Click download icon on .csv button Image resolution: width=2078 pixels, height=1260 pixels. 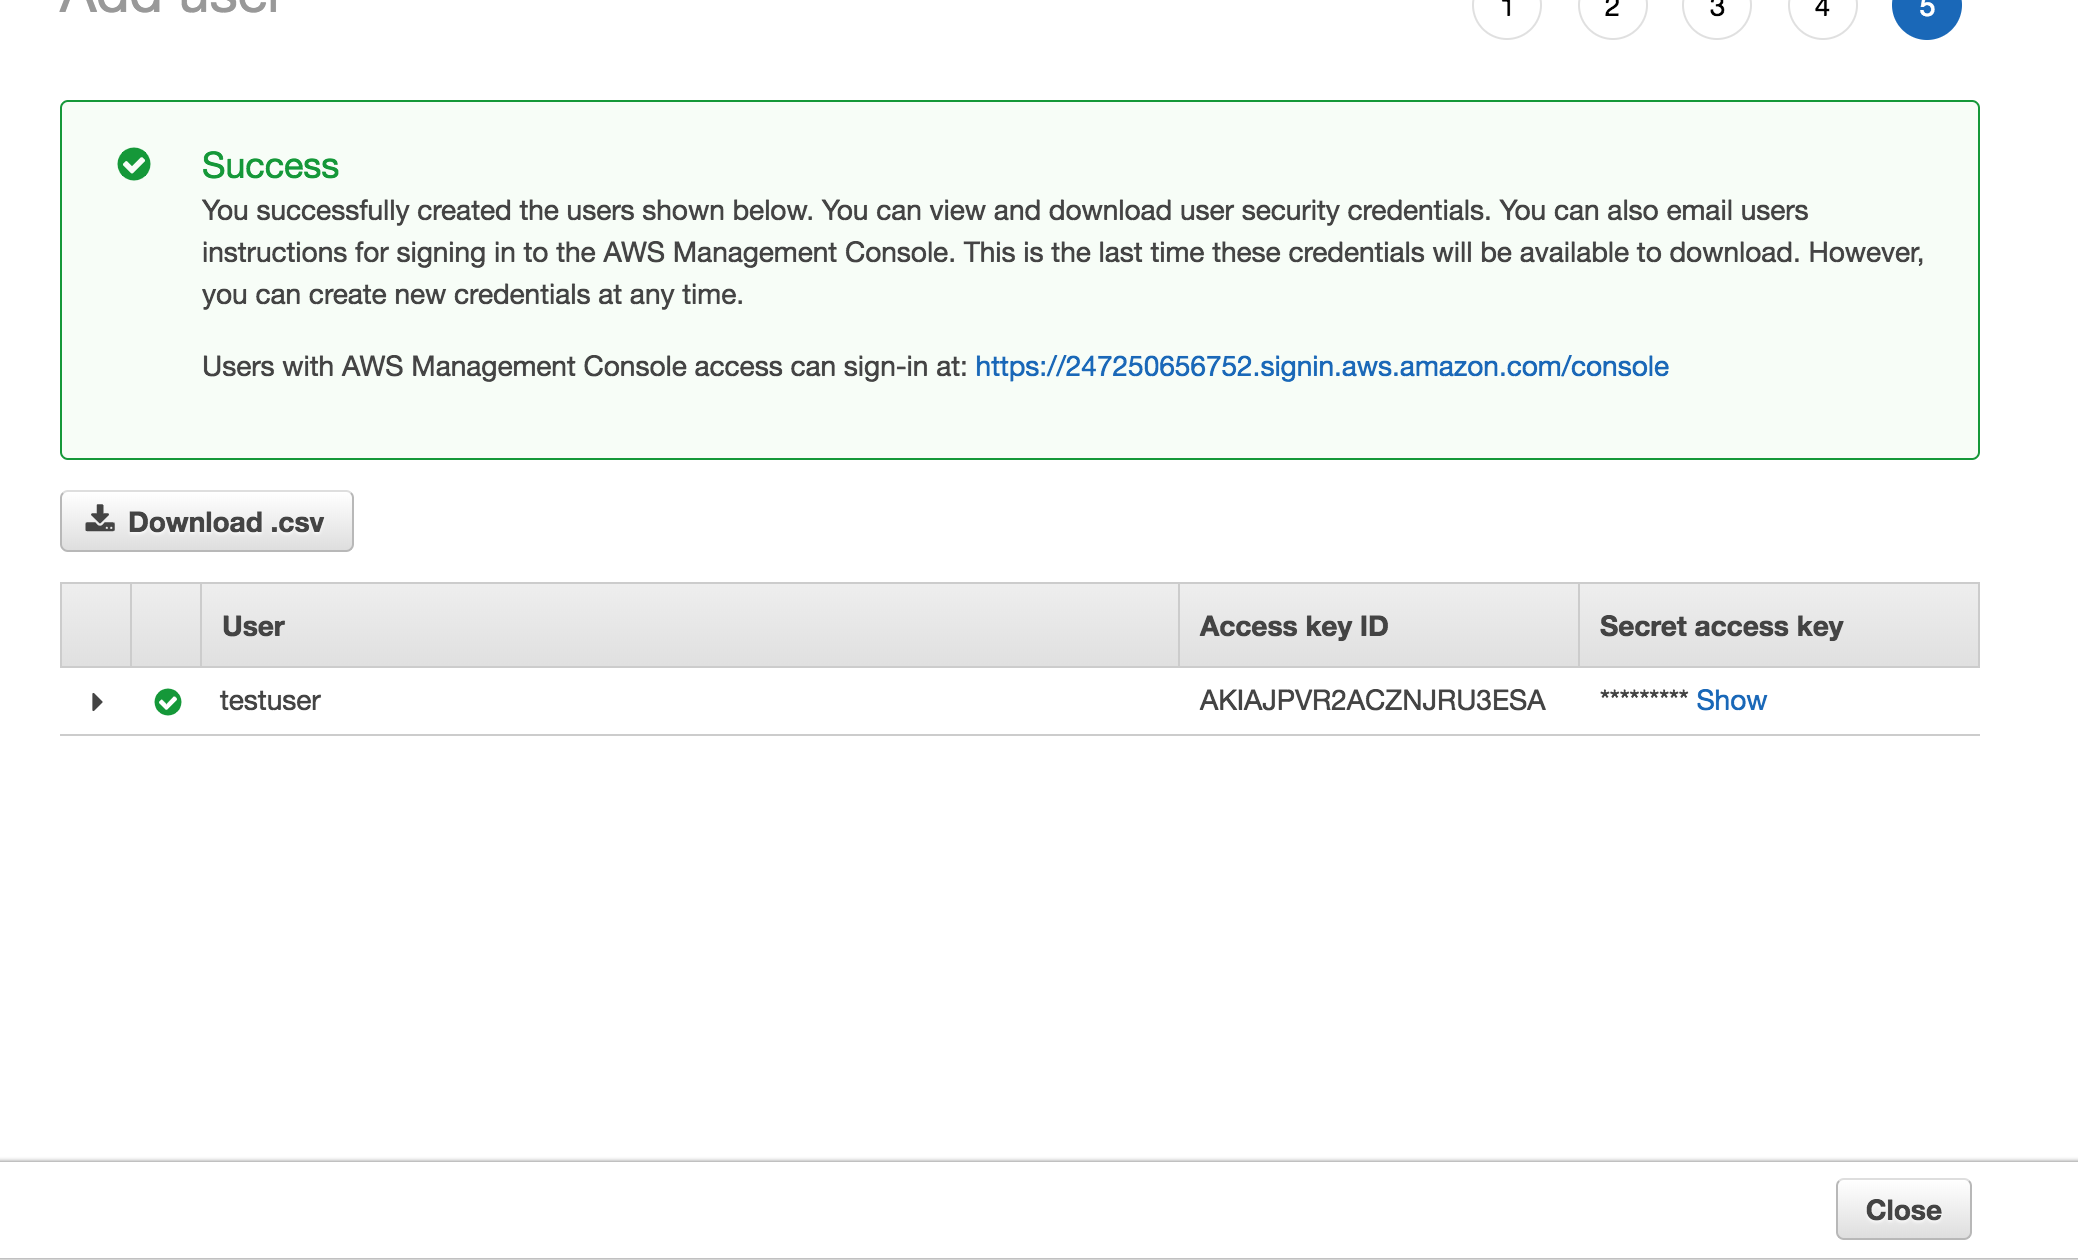pyautogui.click(x=100, y=519)
